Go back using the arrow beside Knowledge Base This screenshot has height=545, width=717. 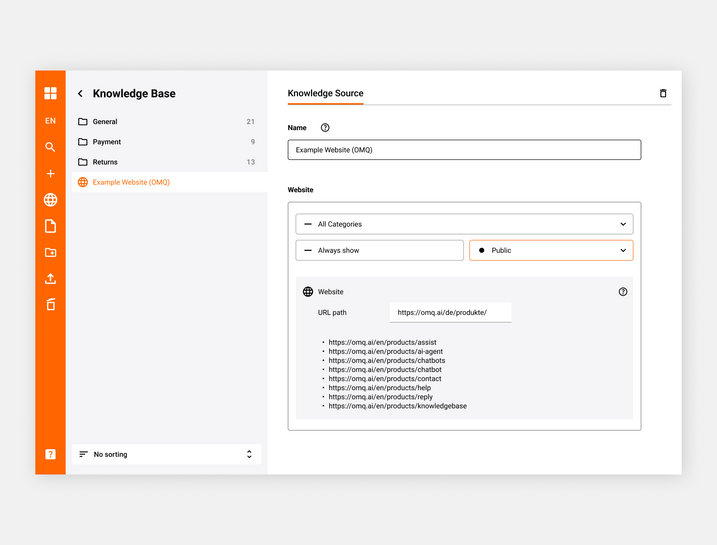pyautogui.click(x=80, y=94)
